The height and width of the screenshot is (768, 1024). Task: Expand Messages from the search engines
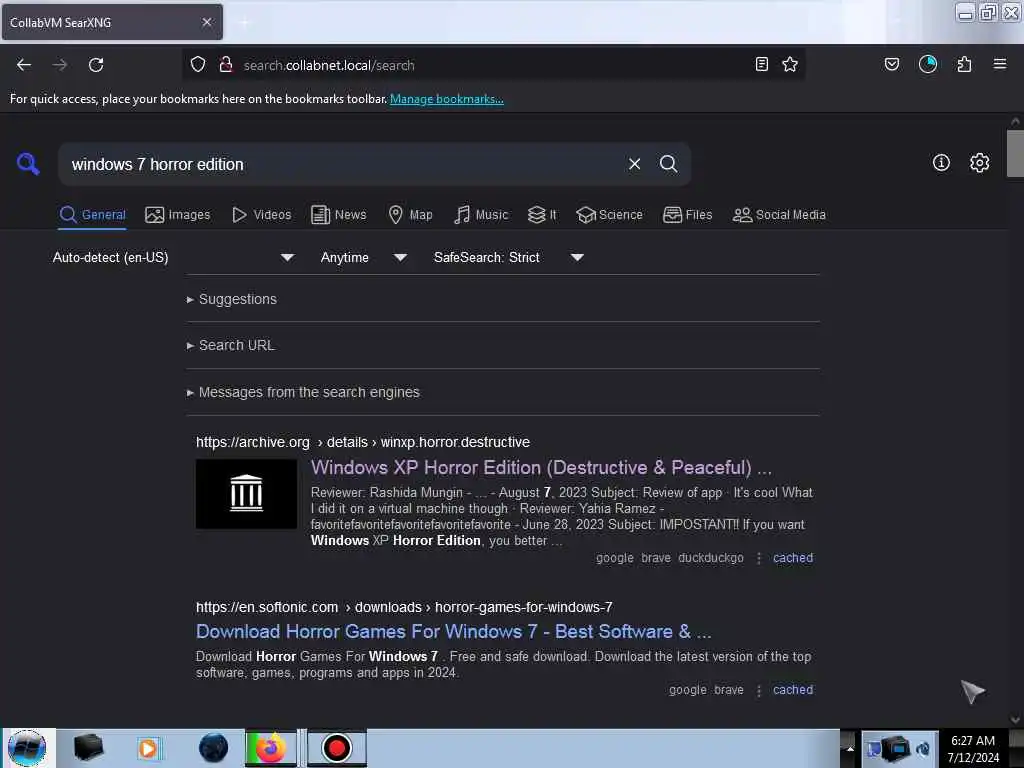pos(303,392)
